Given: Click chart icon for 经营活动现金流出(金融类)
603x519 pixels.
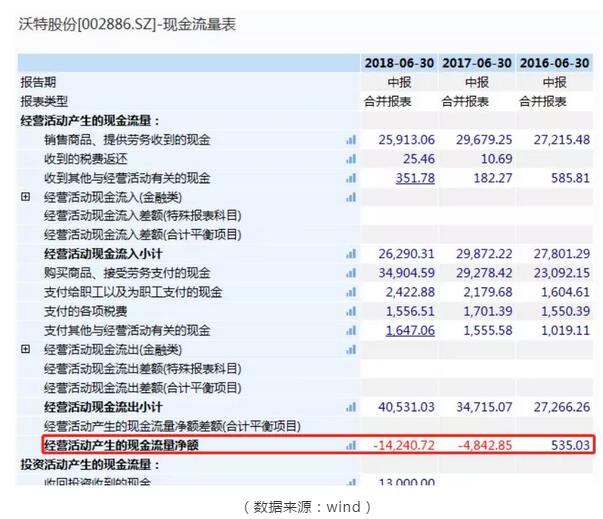Looking at the screenshot, I should [x=351, y=350].
